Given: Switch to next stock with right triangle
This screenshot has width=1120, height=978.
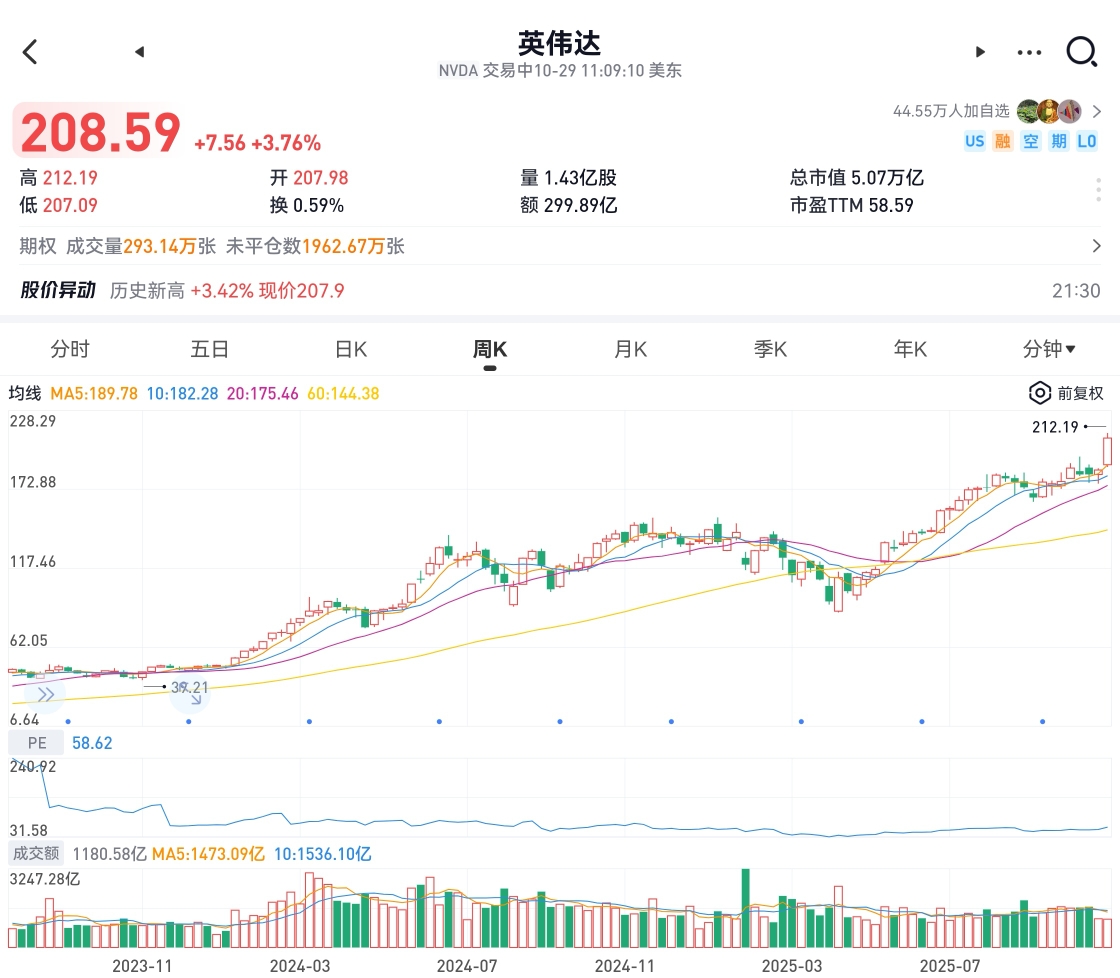Looking at the screenshot, I should pos(980,51).
